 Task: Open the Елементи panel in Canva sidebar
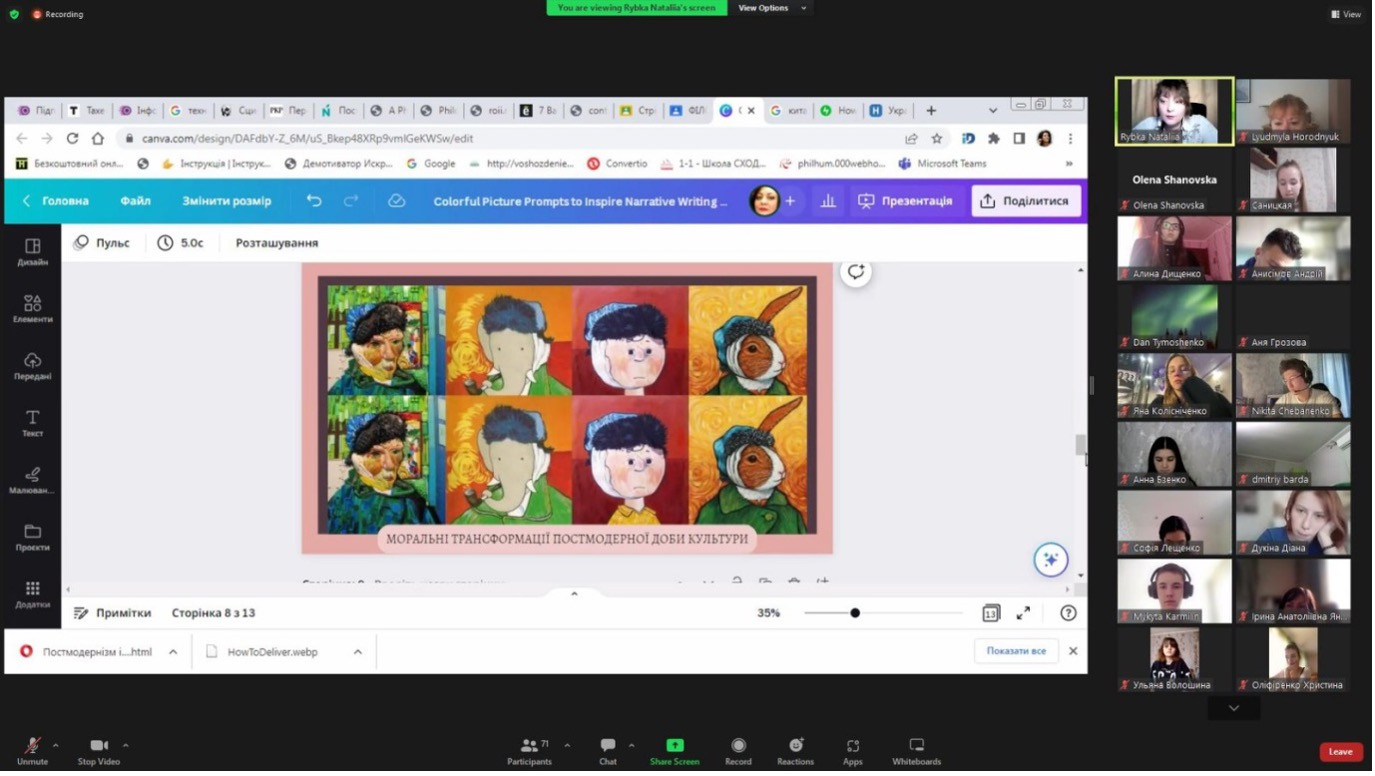click(32, 308)
